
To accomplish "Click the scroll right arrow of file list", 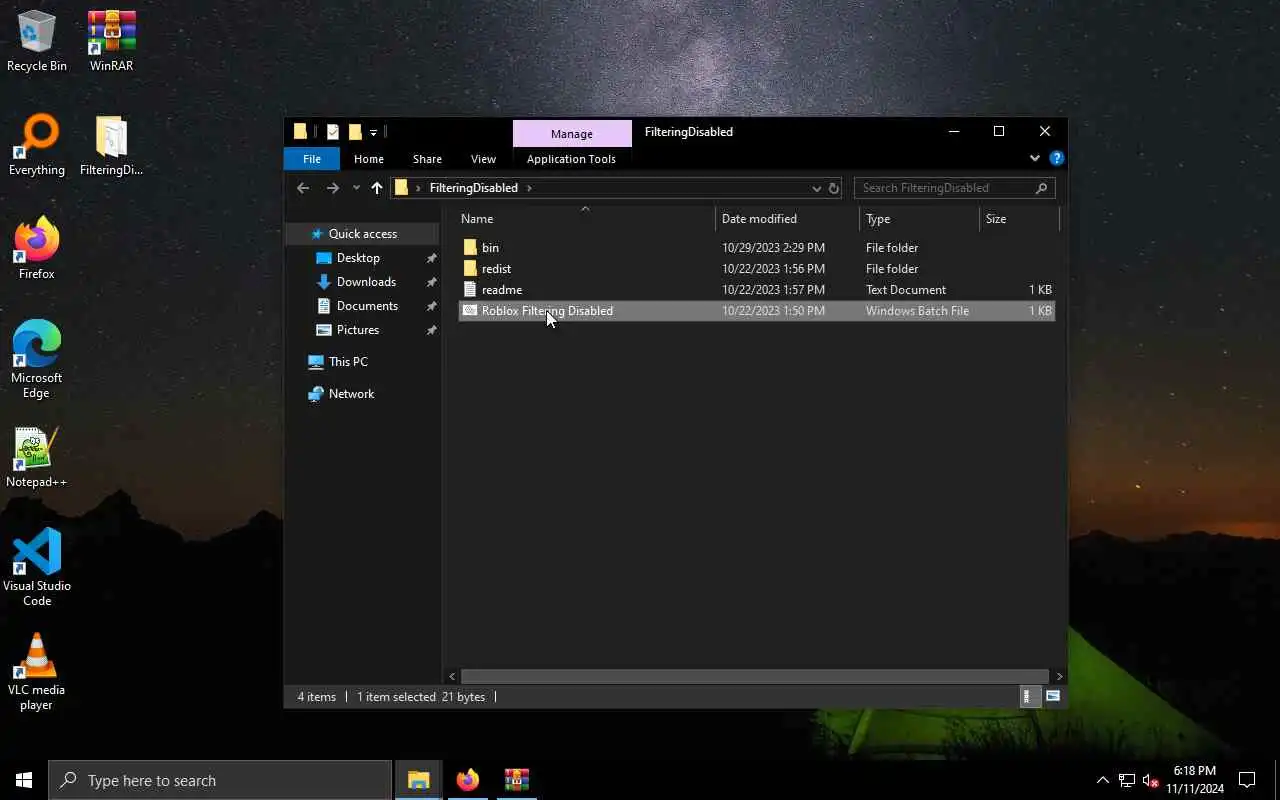I will [x=1059, y=677].
